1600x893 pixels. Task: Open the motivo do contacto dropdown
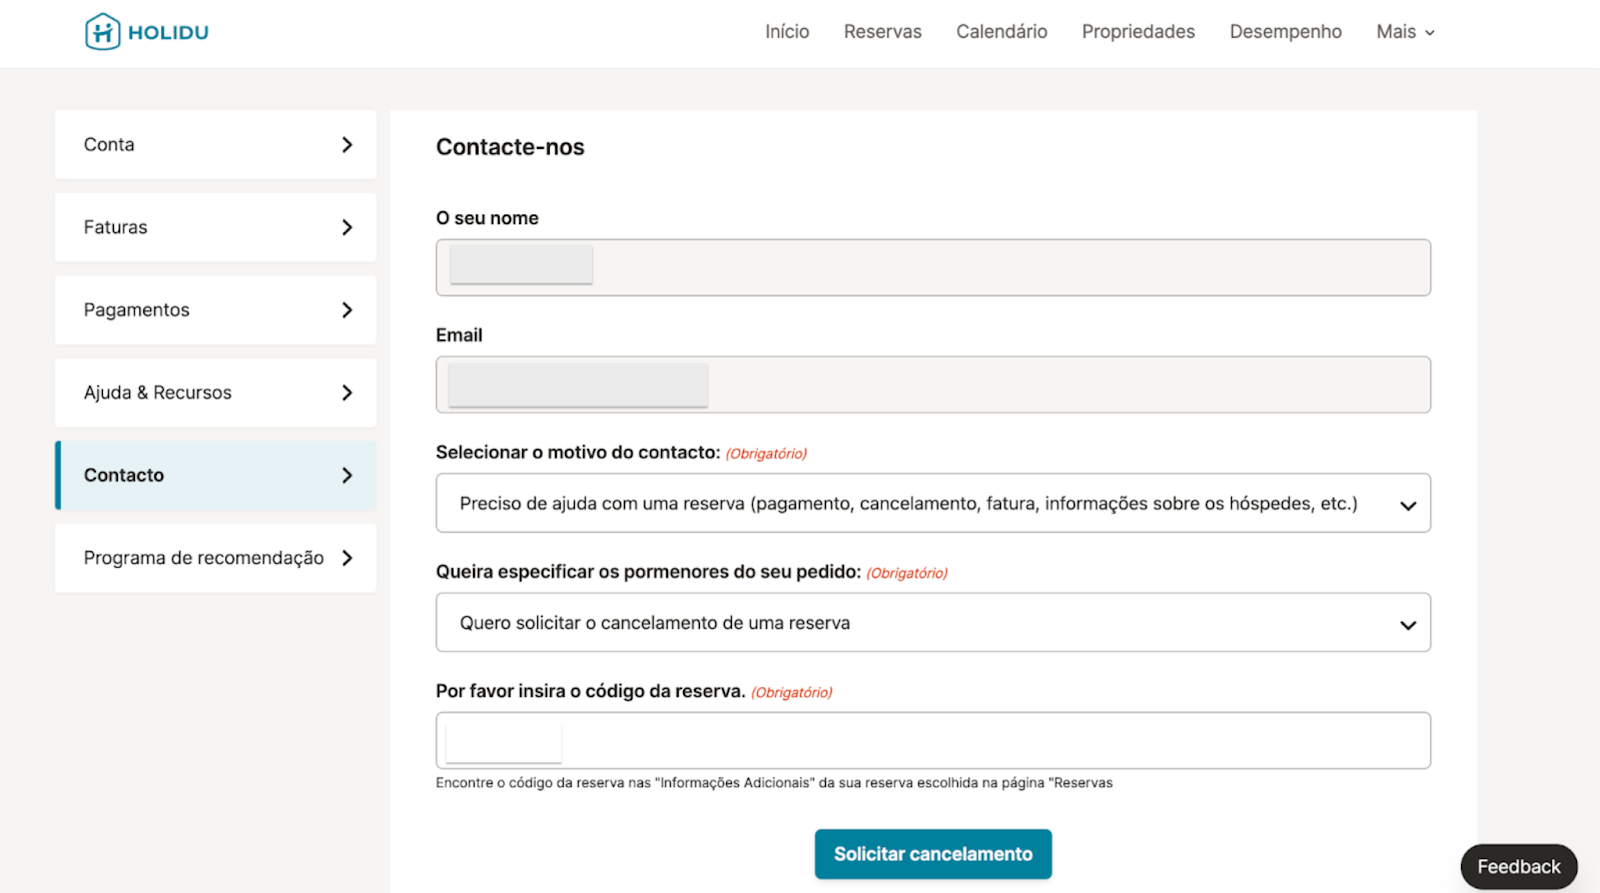coord(933,503)
